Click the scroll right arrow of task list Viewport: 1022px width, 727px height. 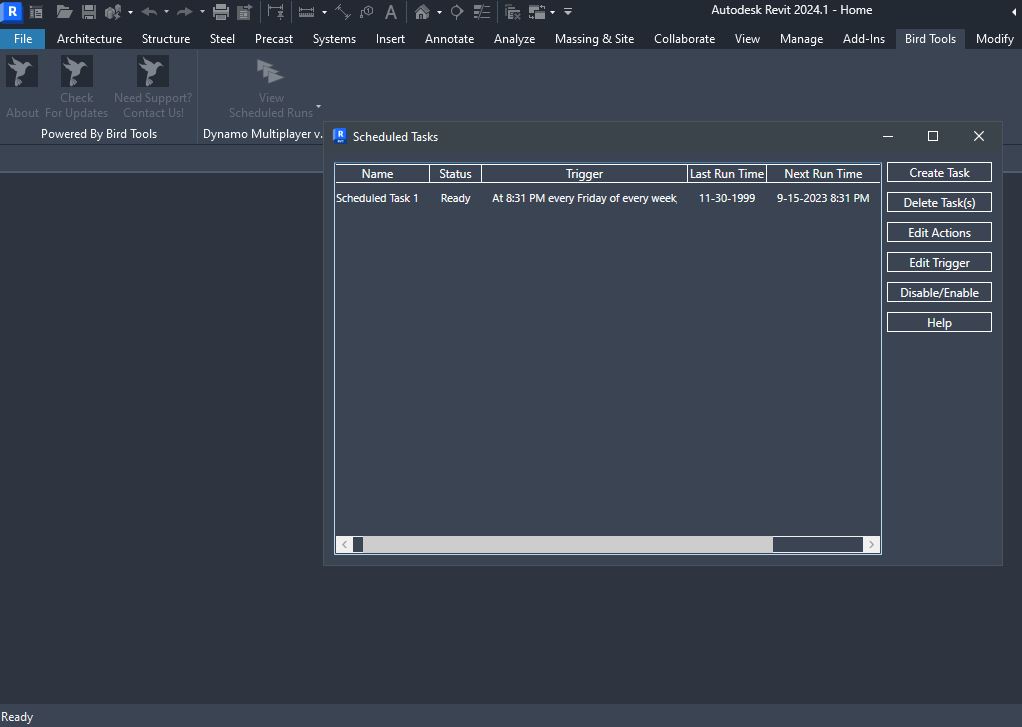[x=871, y=544]
